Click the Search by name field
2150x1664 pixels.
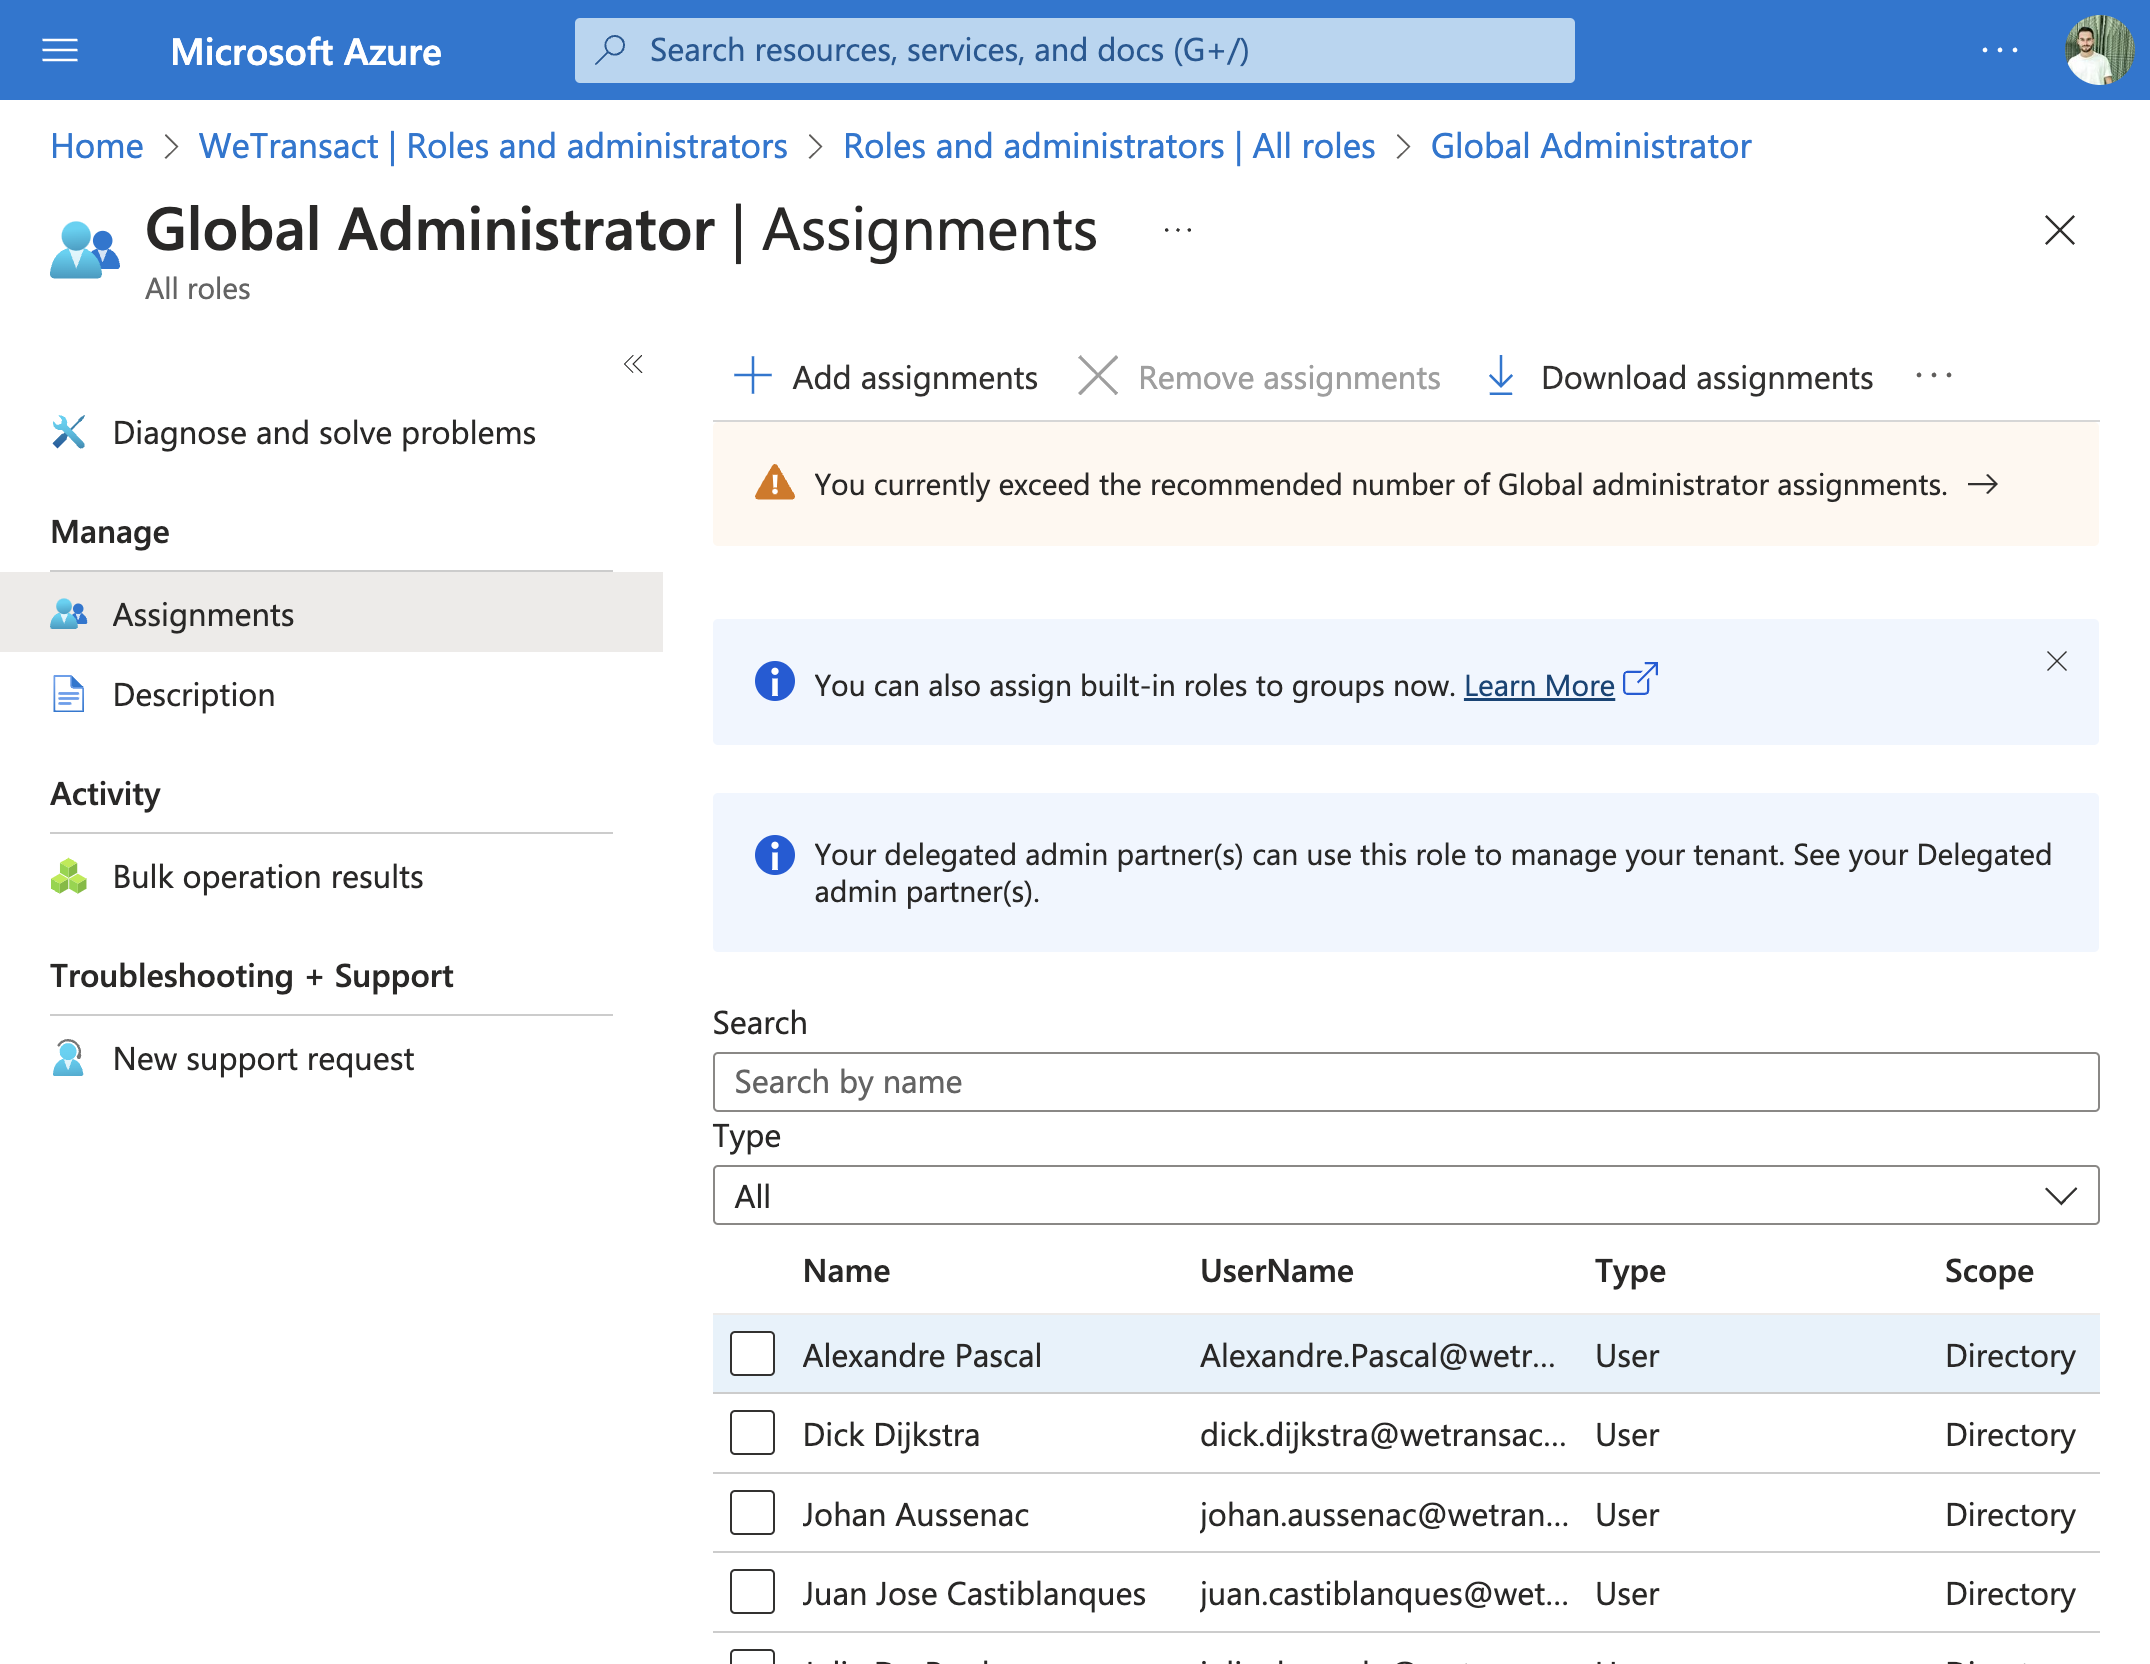pyautogui.click(x=1406, y=1082)
